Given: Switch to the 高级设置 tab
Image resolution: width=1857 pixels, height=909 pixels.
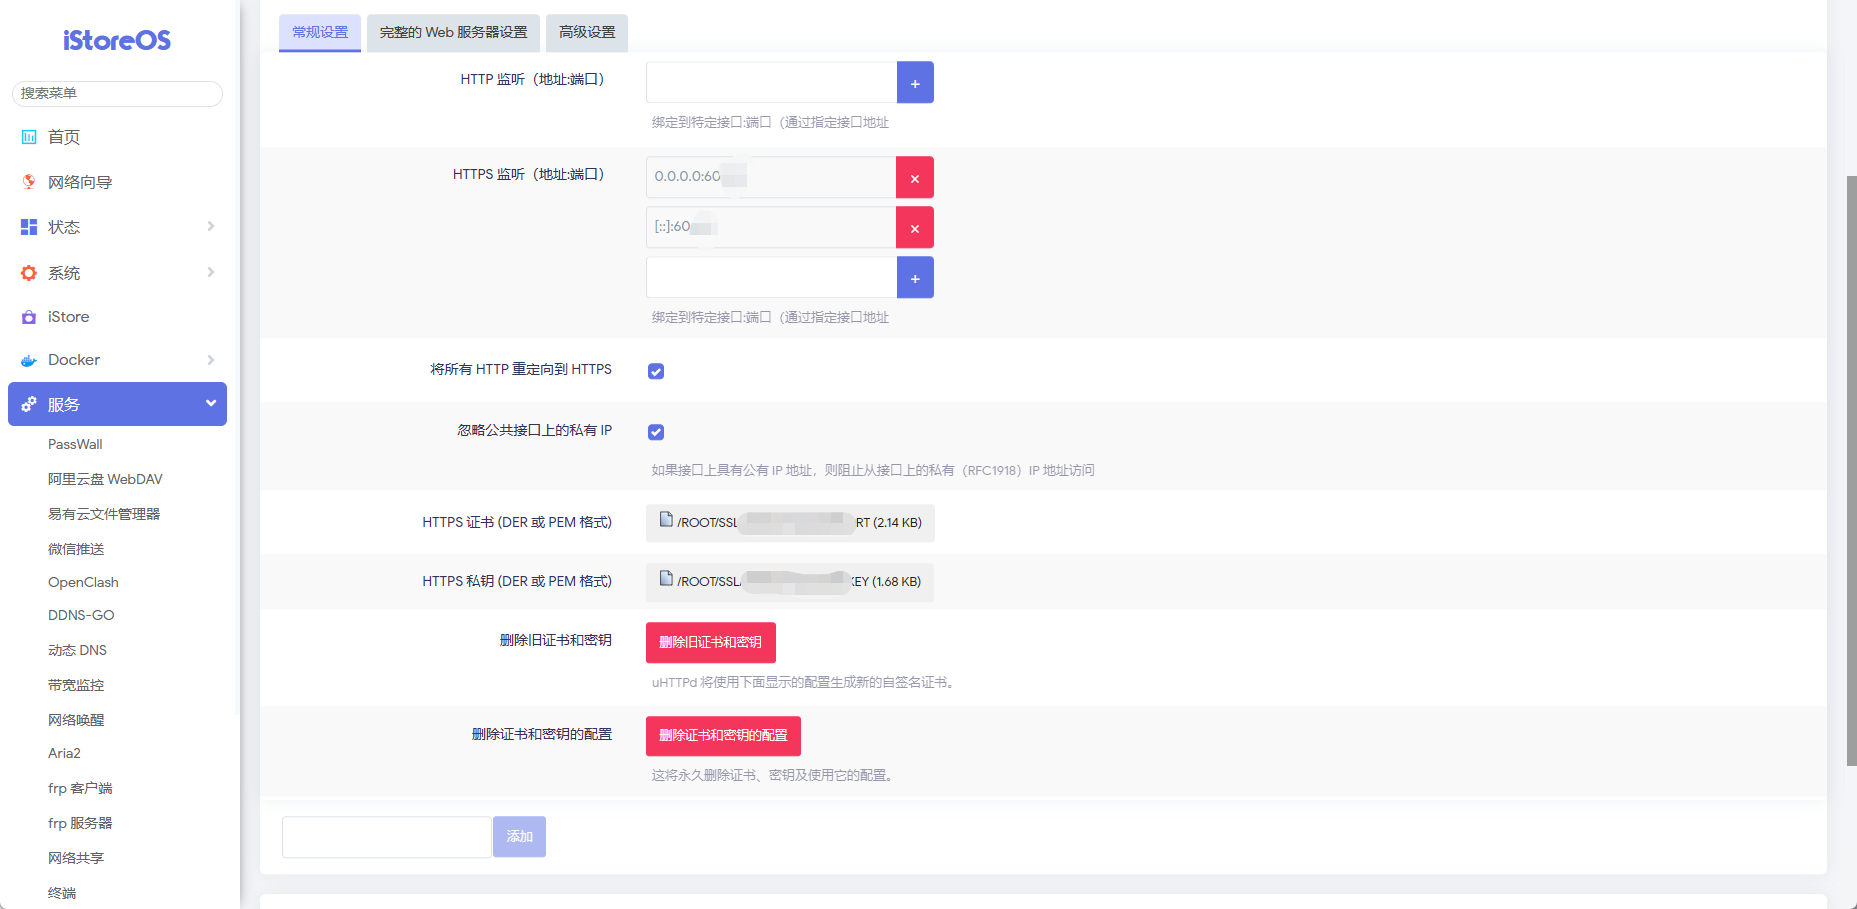Looking at the screenshot, I should pos(587,32).
